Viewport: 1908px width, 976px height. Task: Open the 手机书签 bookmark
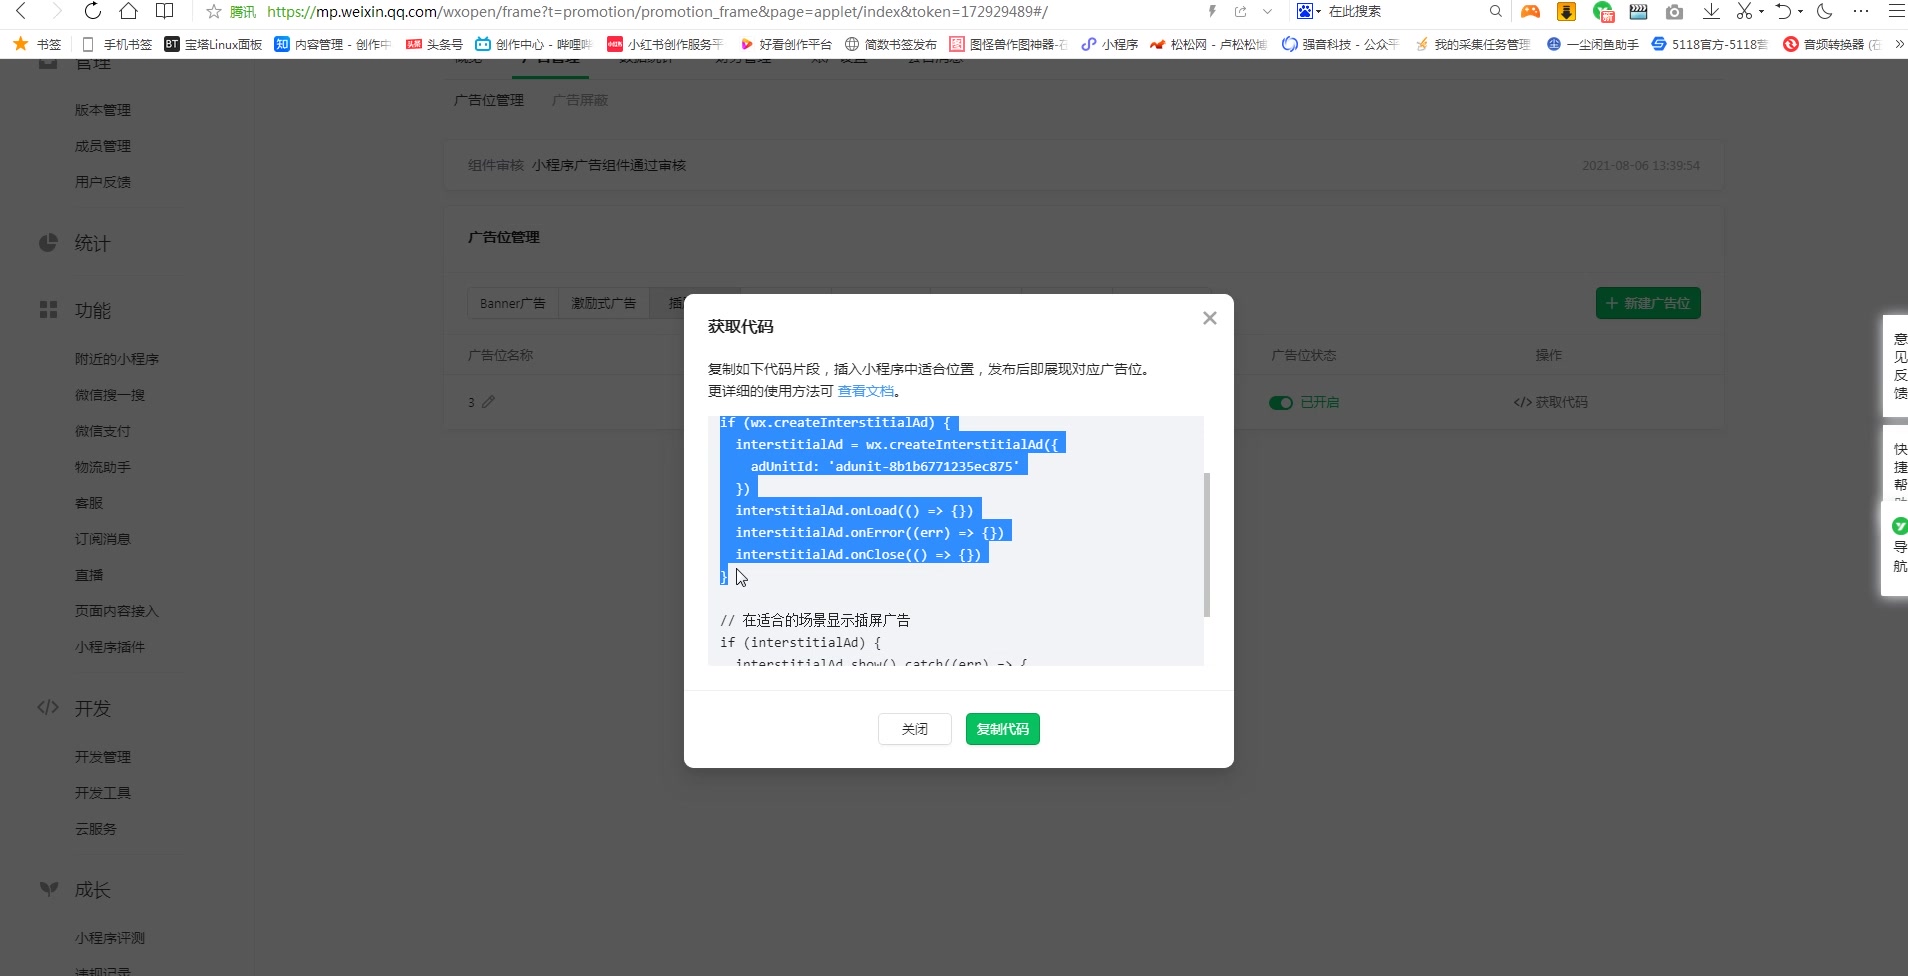[117, 44]
